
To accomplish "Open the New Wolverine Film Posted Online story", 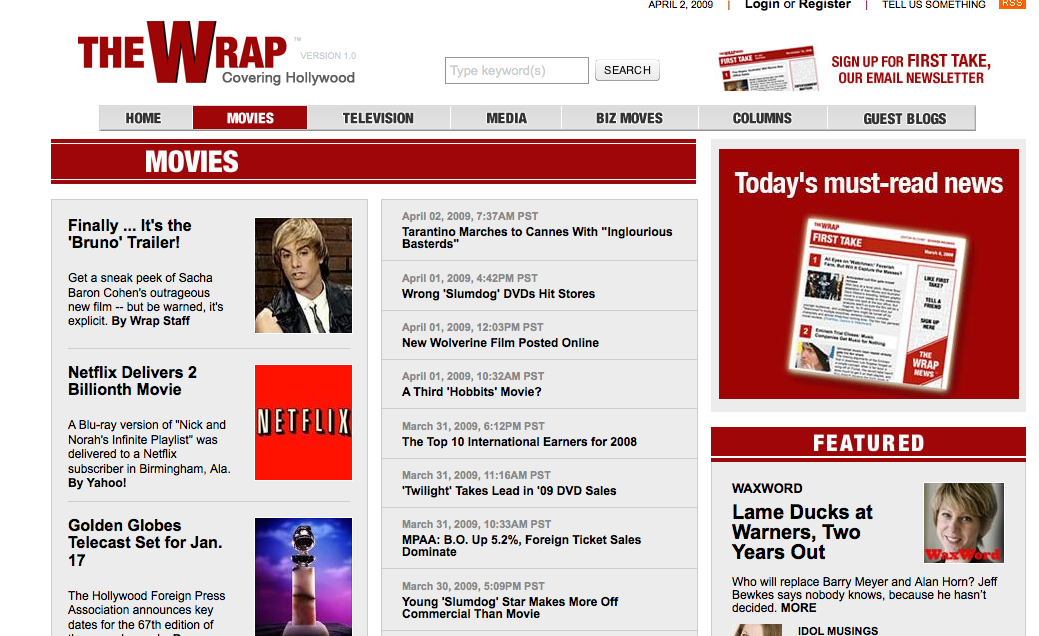I will 500,343.
